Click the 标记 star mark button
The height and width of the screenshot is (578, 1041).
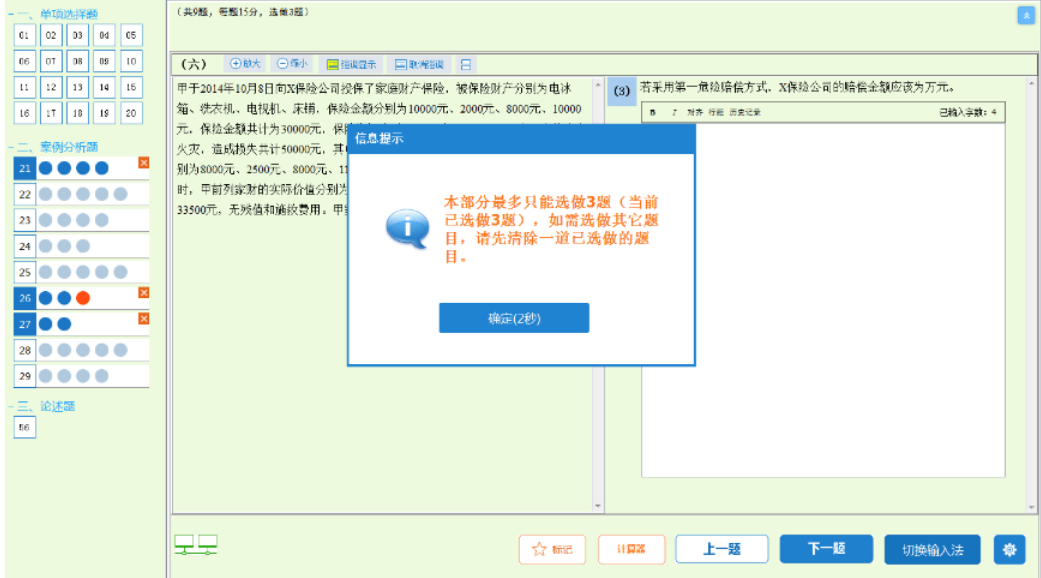pos(552,549)
